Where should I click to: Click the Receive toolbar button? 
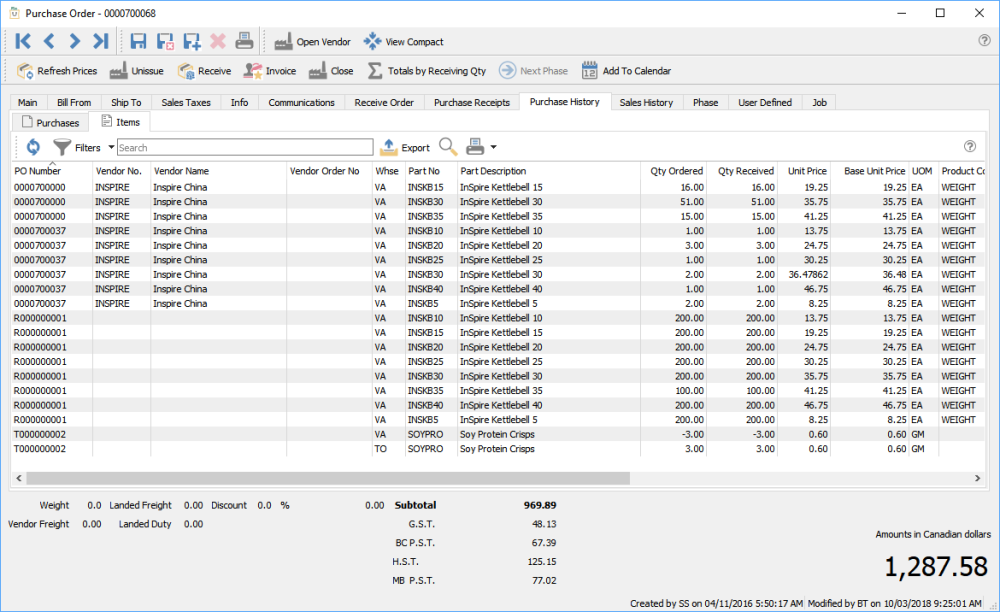point(204,71)
